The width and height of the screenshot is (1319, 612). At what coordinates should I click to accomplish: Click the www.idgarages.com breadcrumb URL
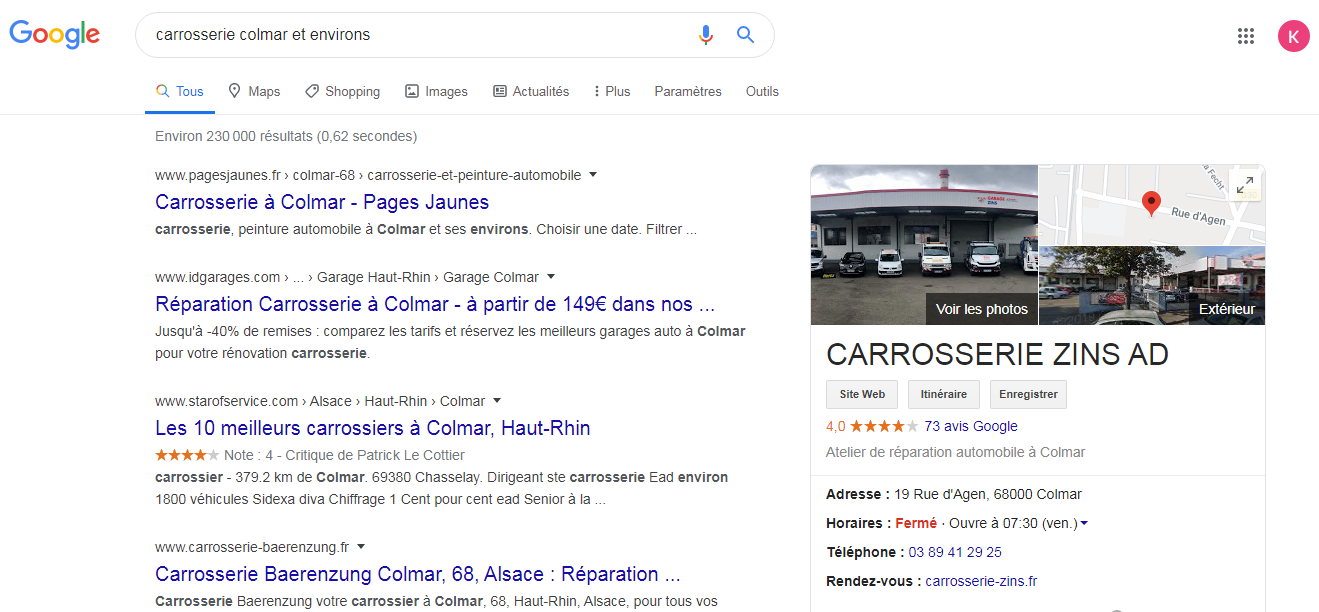[x=347, y=277]
